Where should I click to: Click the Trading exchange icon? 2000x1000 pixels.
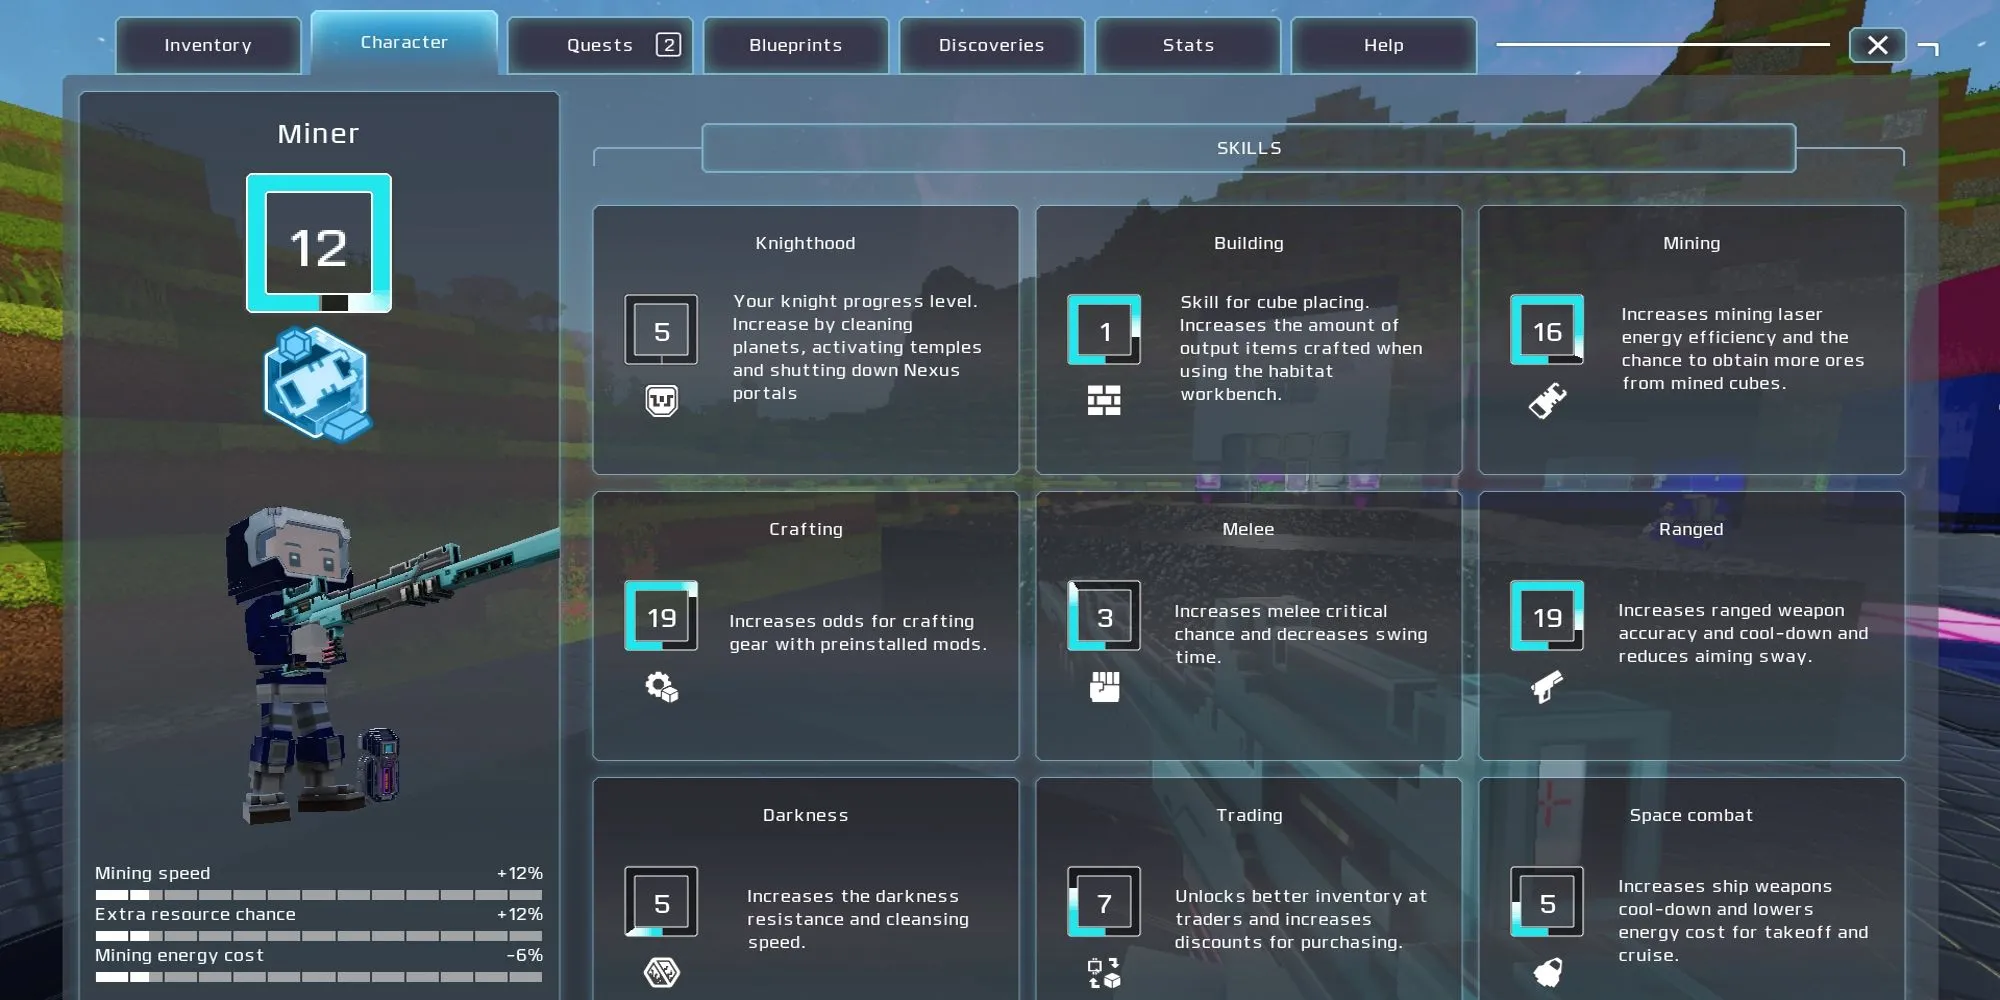tap(1104, 972)
